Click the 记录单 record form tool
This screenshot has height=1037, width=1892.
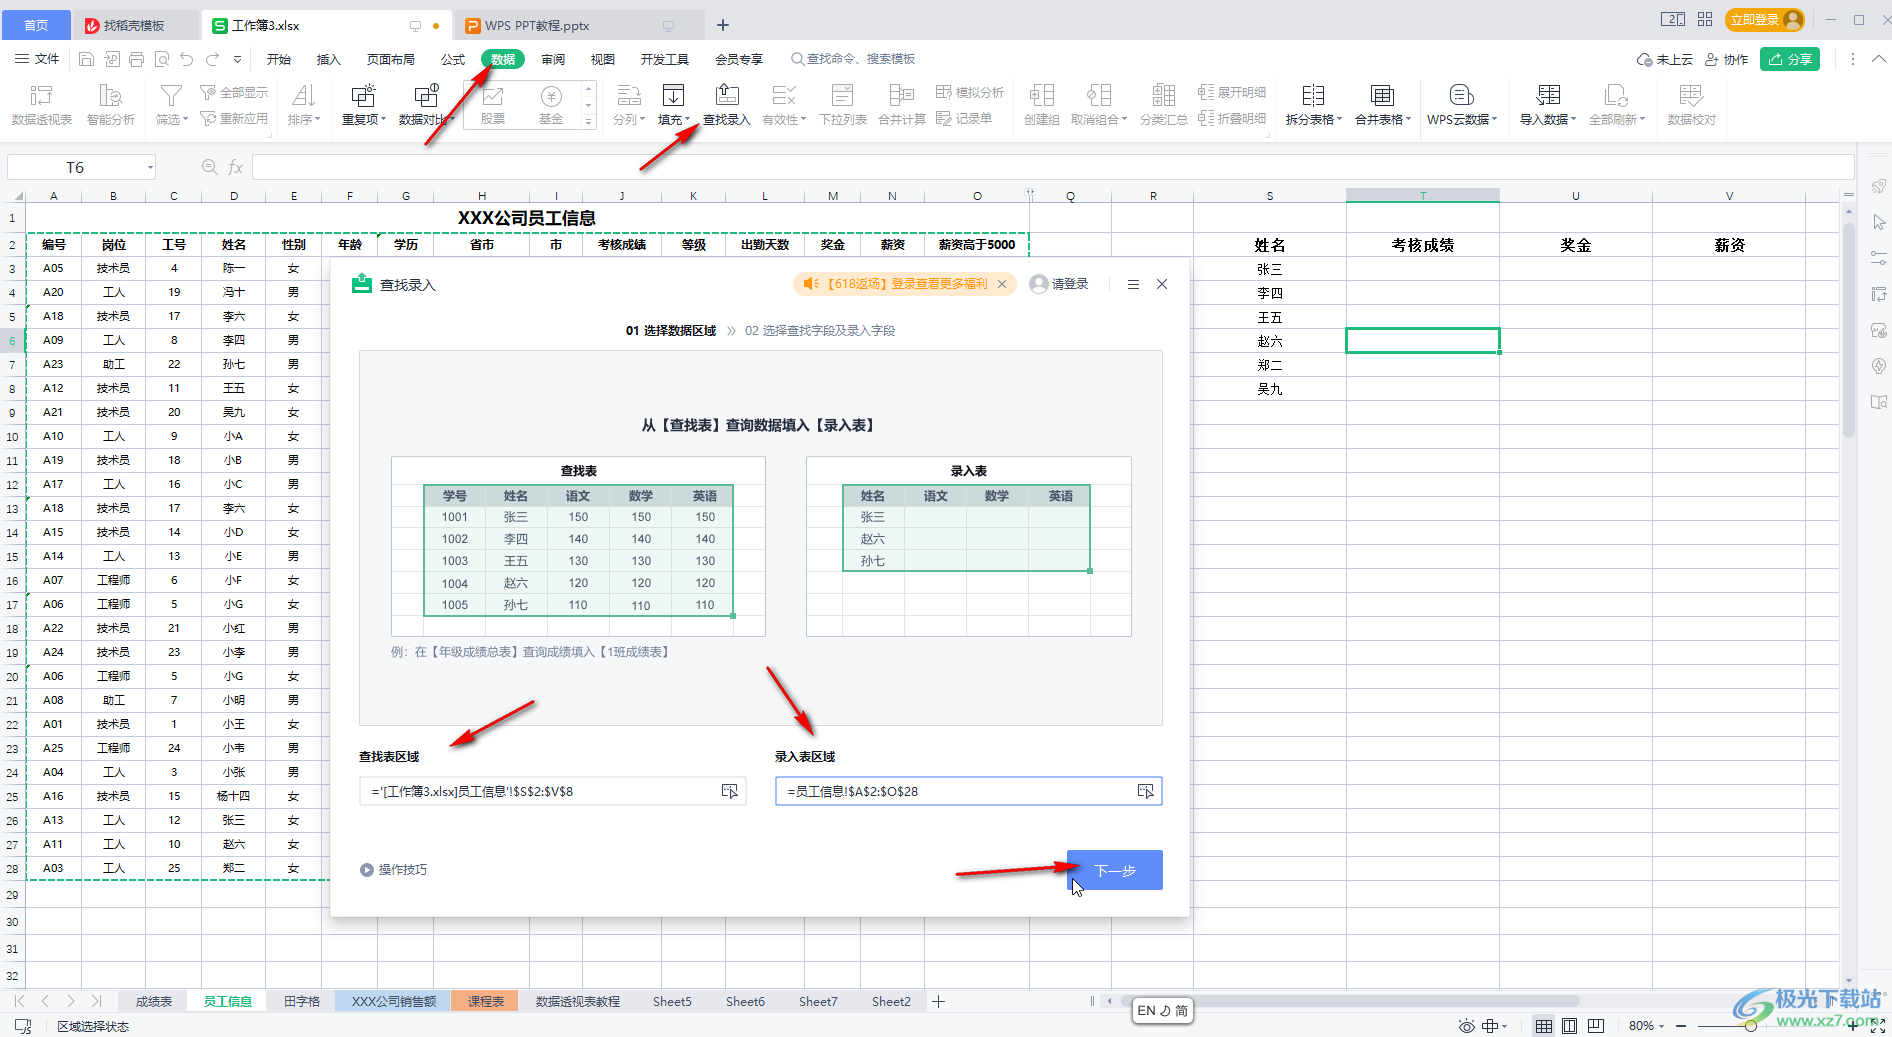(964, 118)
